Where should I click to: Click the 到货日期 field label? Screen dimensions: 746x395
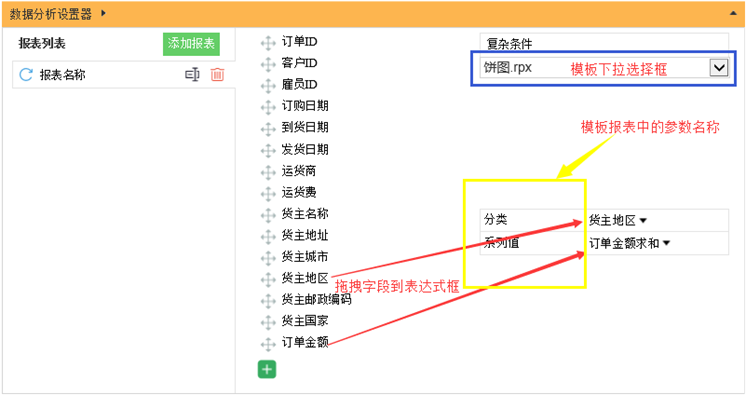(305, 127)
